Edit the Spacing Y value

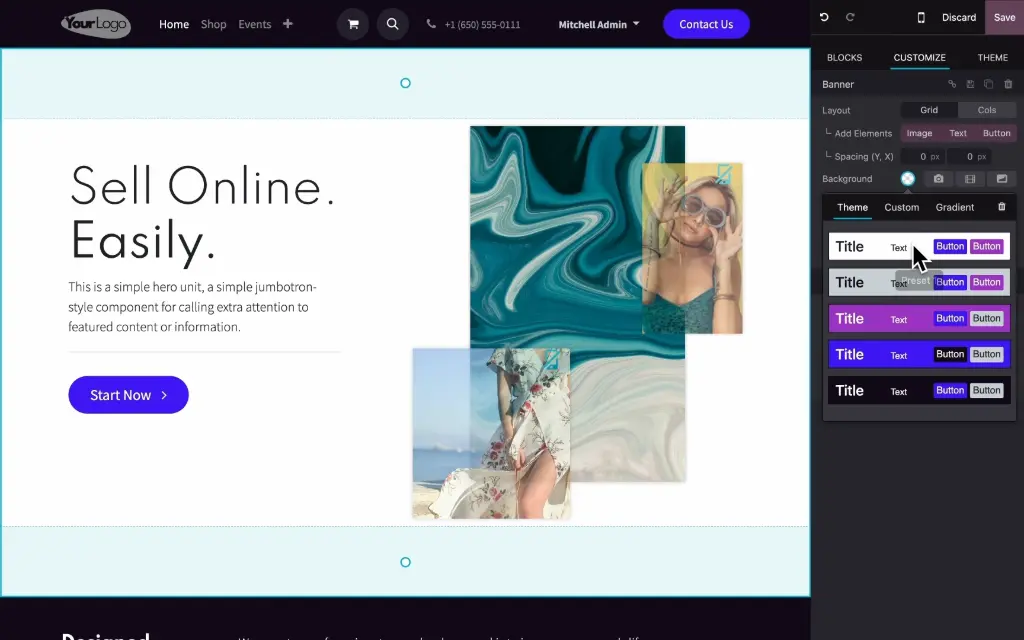tap(921, 157)
